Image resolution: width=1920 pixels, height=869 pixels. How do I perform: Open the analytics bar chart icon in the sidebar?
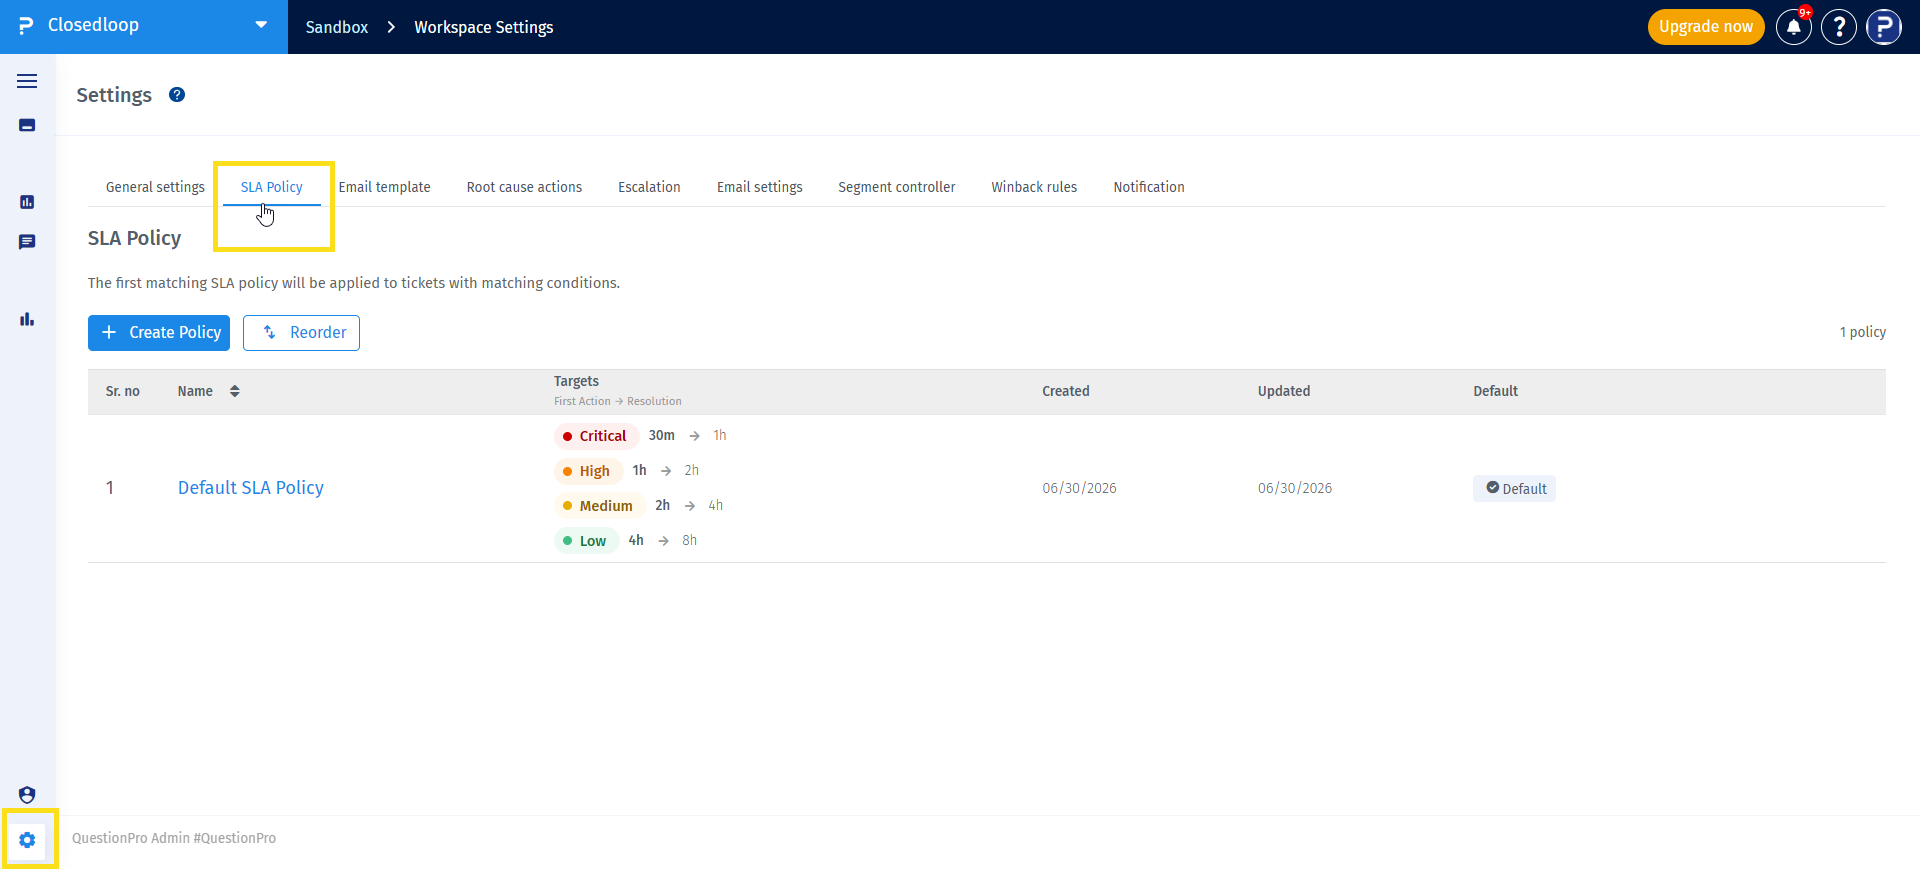click(x=27, y=319)
